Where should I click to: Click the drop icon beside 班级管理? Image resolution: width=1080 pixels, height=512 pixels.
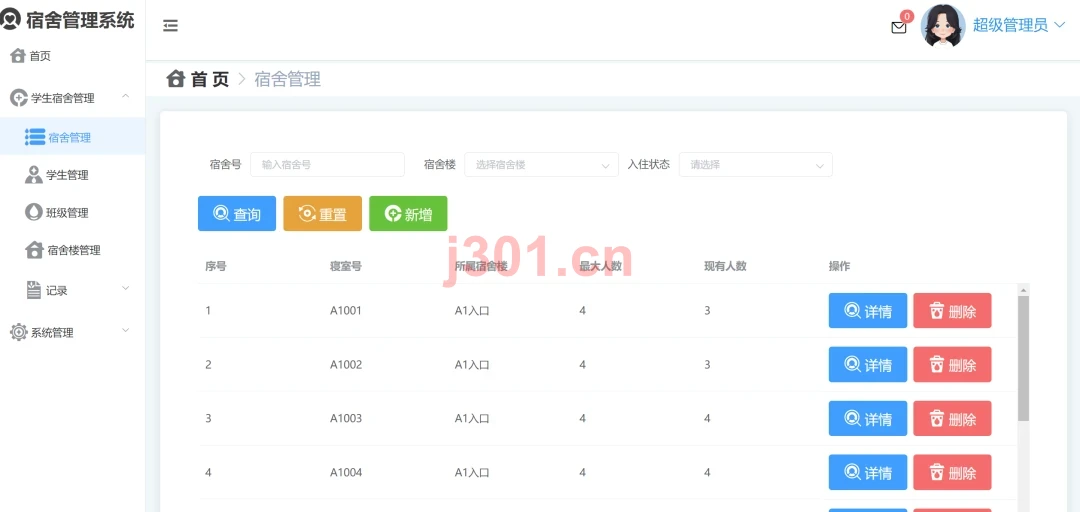coord(33,212)
